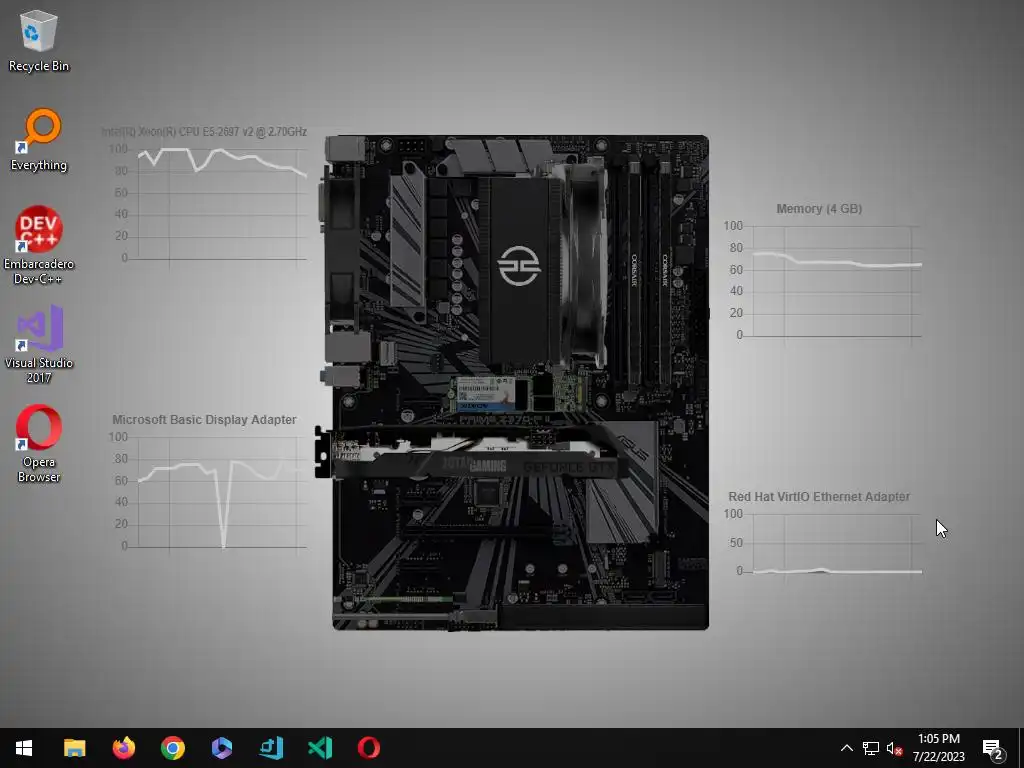Image resolution: width=1024 pixels, height=768 pixels.
Task: Launch Google Chrome from the taskbar
Action: coord(172,748)
